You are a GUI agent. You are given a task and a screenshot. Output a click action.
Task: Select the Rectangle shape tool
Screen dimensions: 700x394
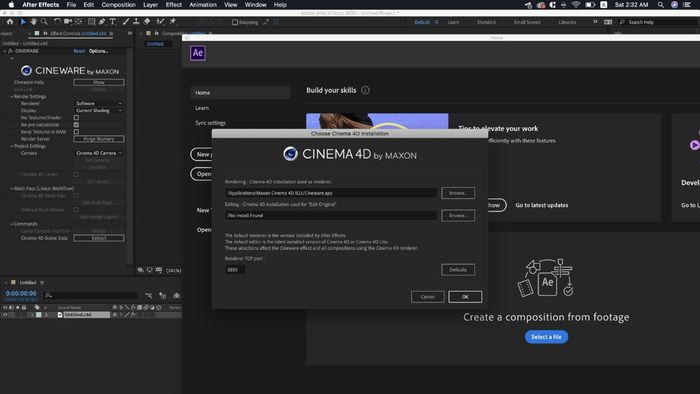[x=92, y=21]
